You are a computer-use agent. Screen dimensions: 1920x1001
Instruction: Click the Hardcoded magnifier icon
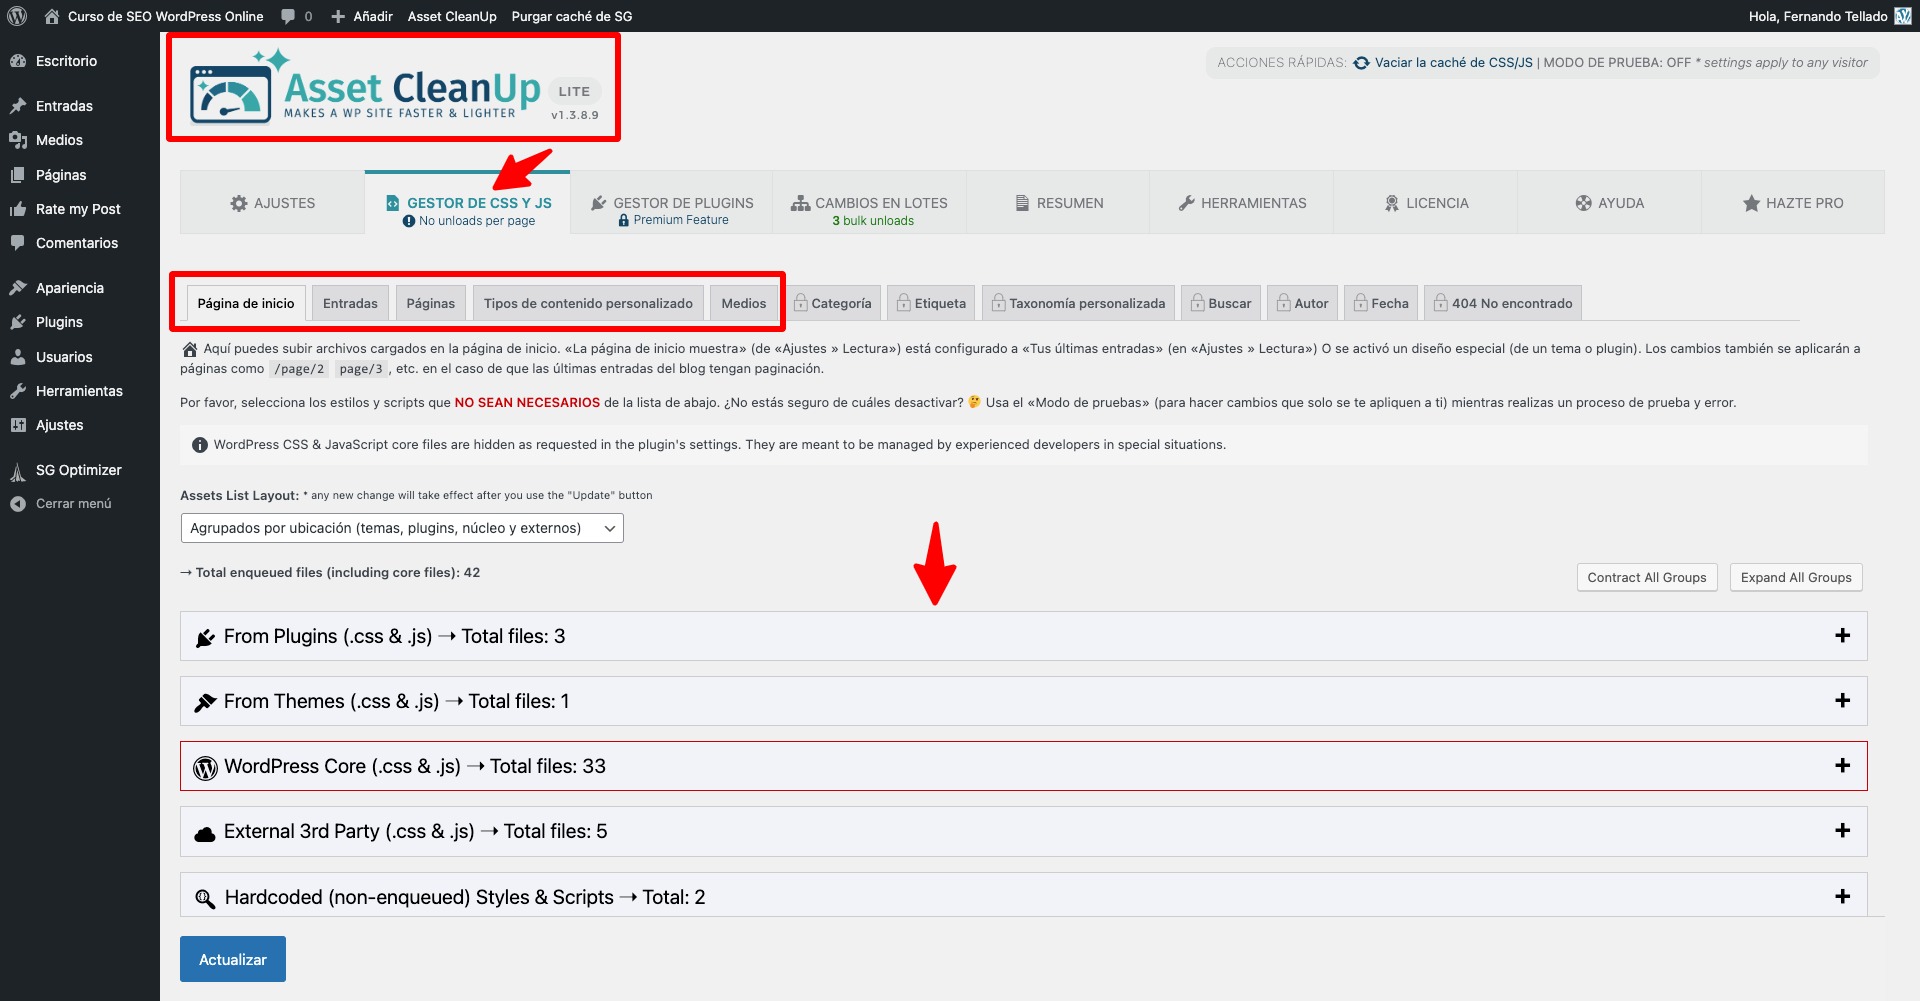click(x=205, y=899)
